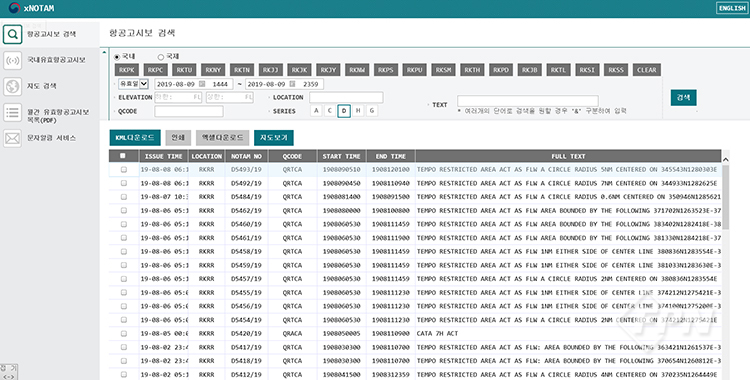750x380 pixels.
Task: Check the box for NOTAM D5420/19
Action: [124, 334]
